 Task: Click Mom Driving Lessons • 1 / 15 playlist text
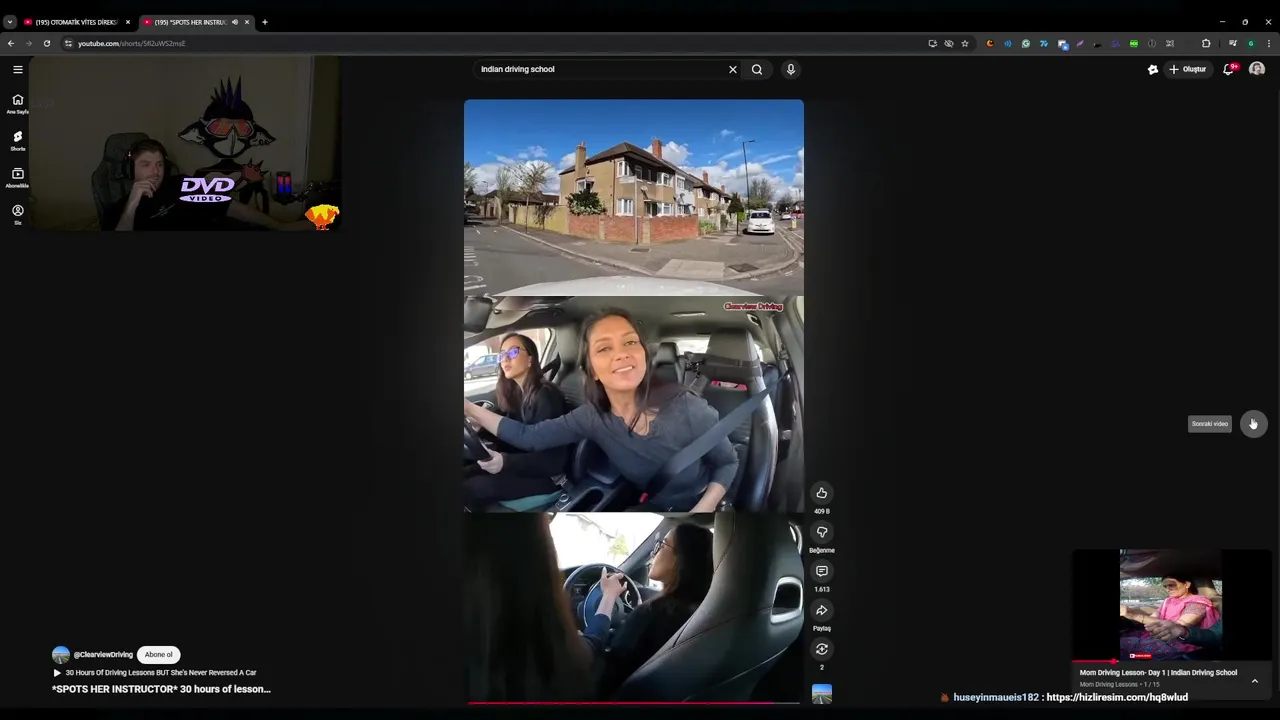click(1120, 685)
